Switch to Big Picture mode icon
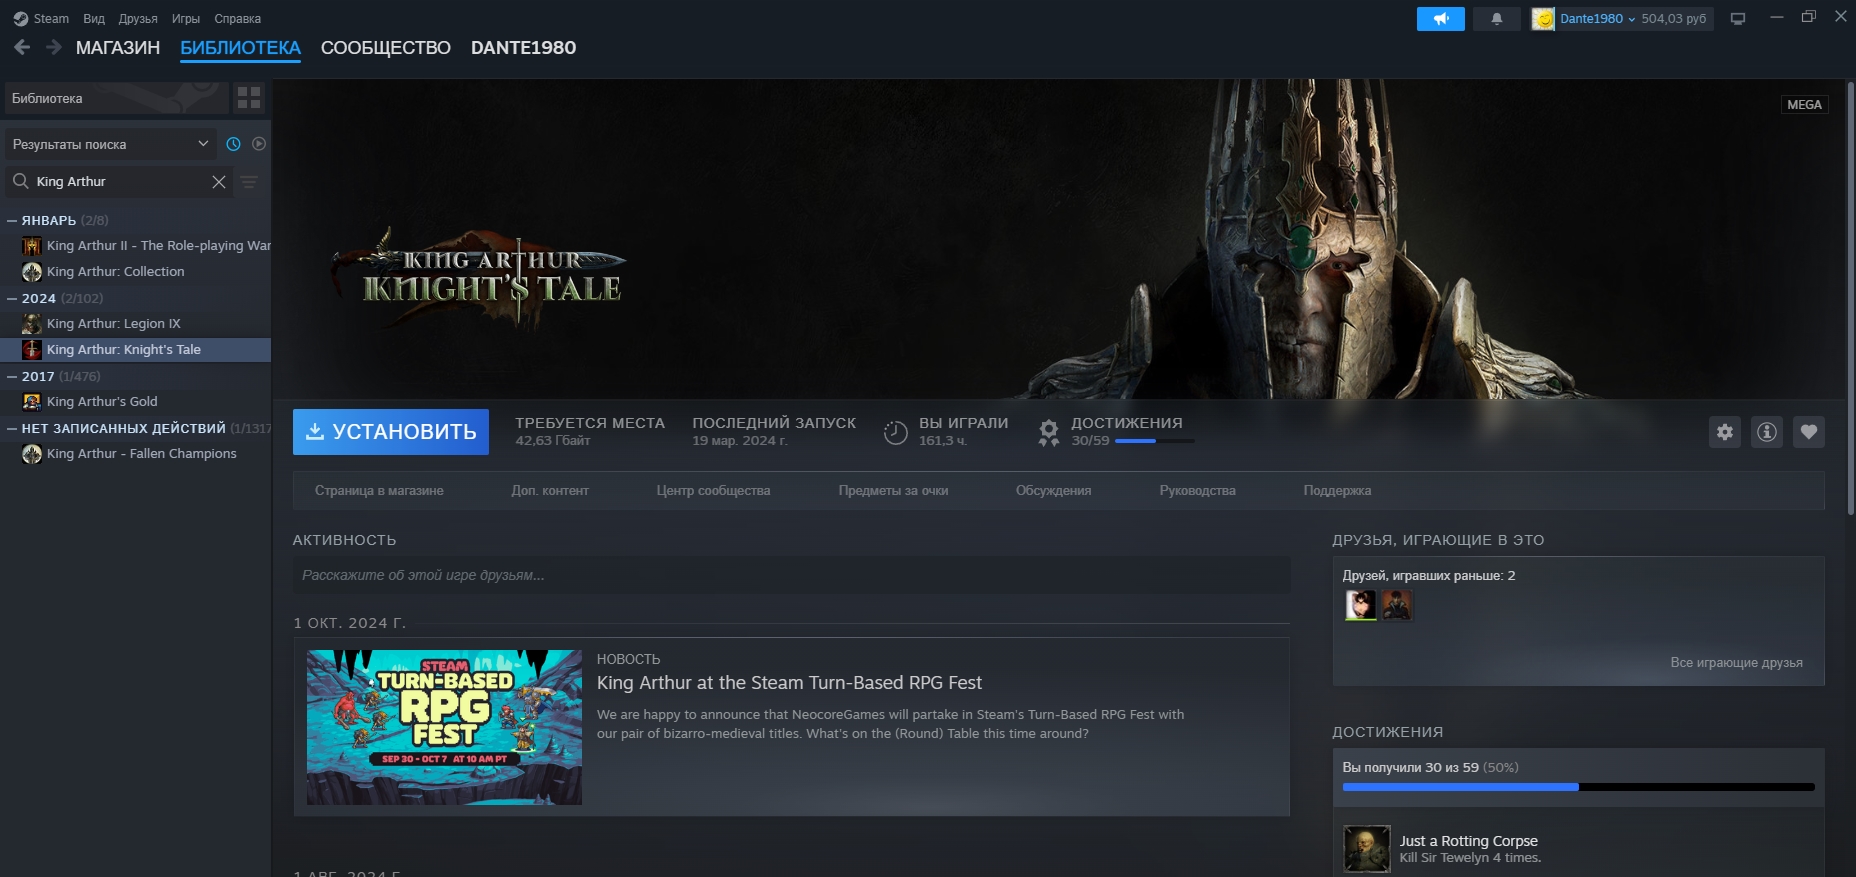The width and height of the screenshot is (1856, 877). 1738,19
